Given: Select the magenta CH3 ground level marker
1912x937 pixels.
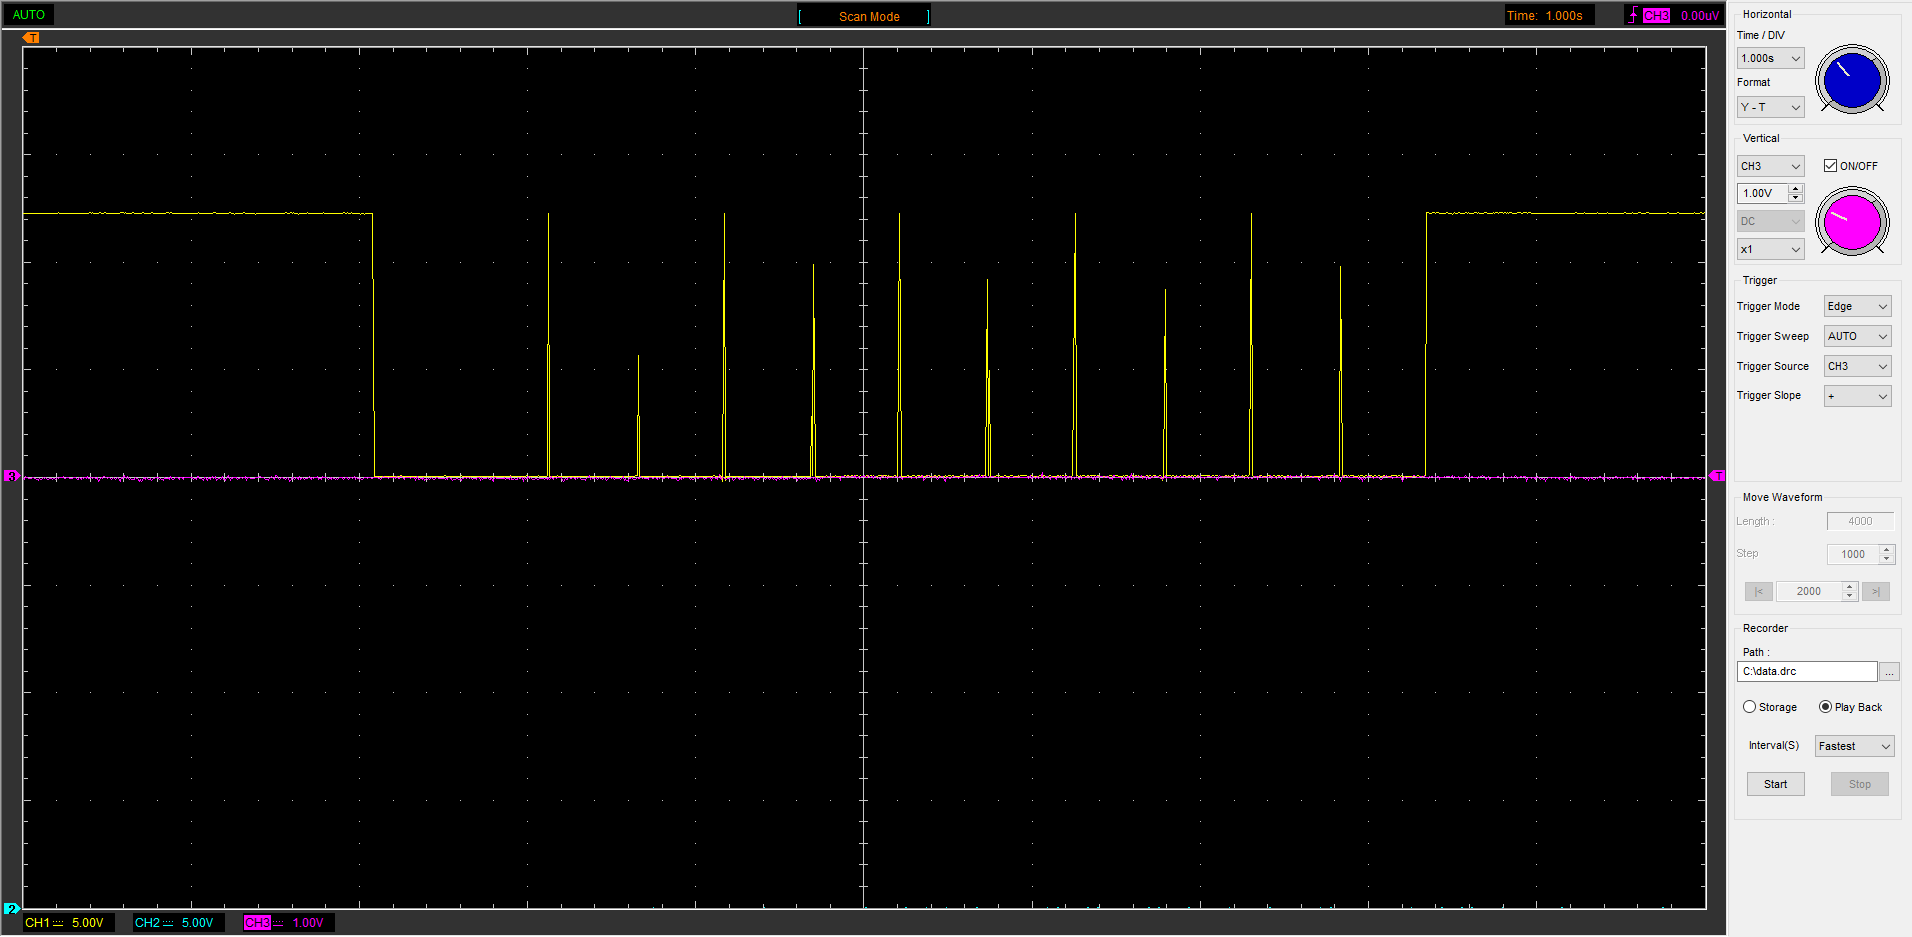Looking at the screenshot, I should tap(11, 476).
